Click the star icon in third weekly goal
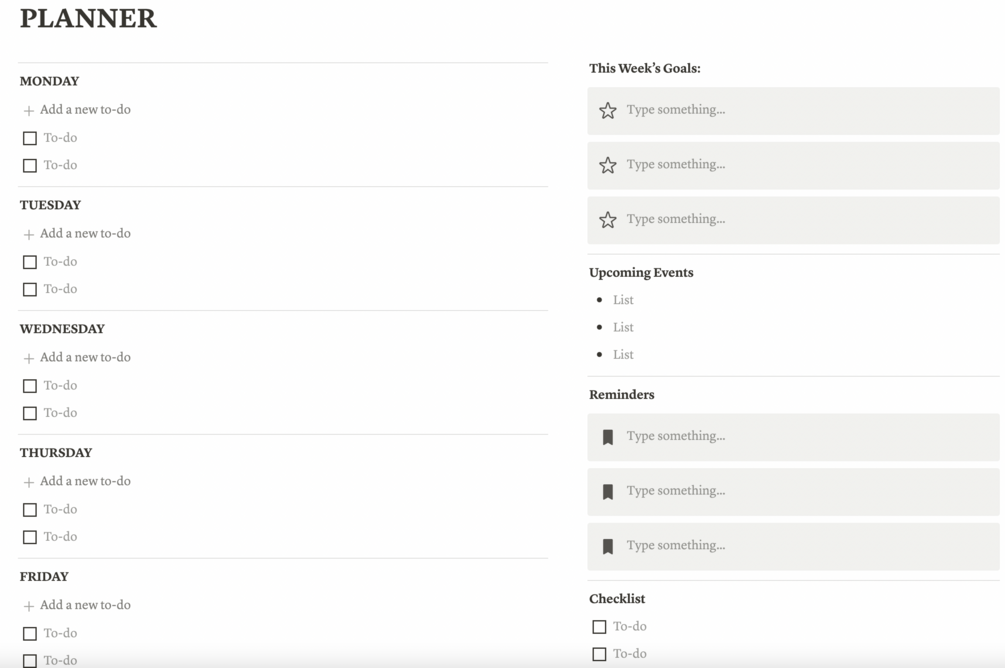This screenshot has width=1005, height=668. point(608,220)
